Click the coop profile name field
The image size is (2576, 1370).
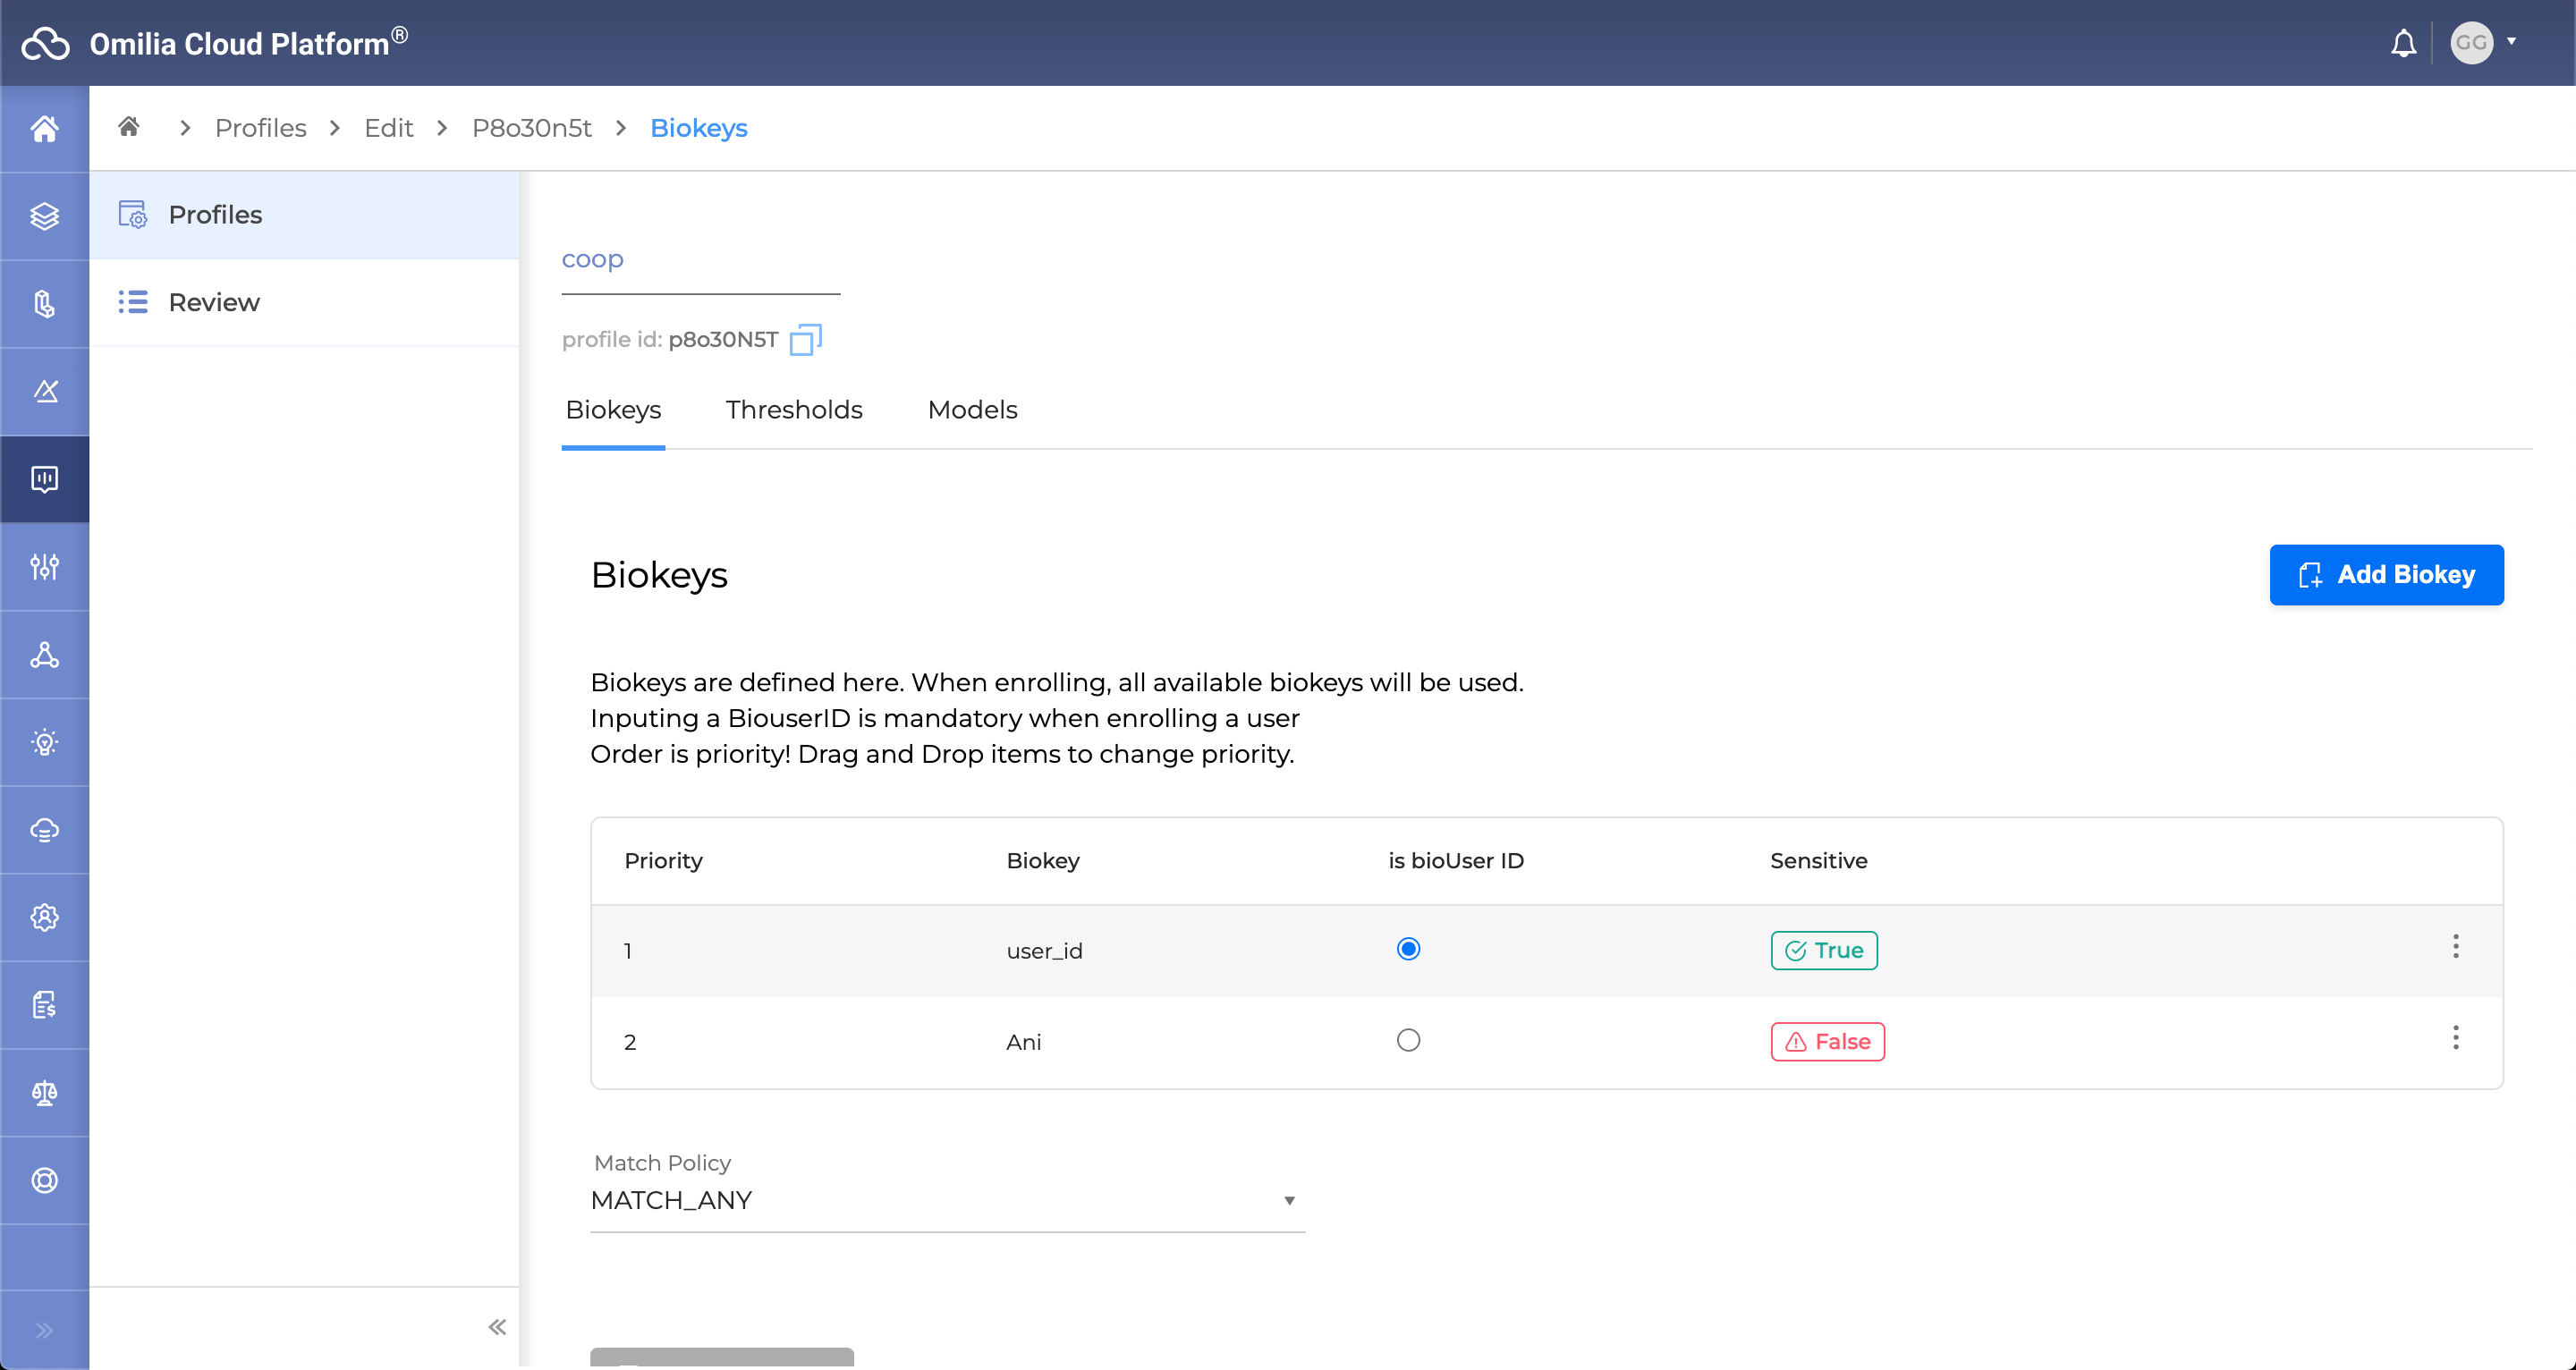pos(700,260)
